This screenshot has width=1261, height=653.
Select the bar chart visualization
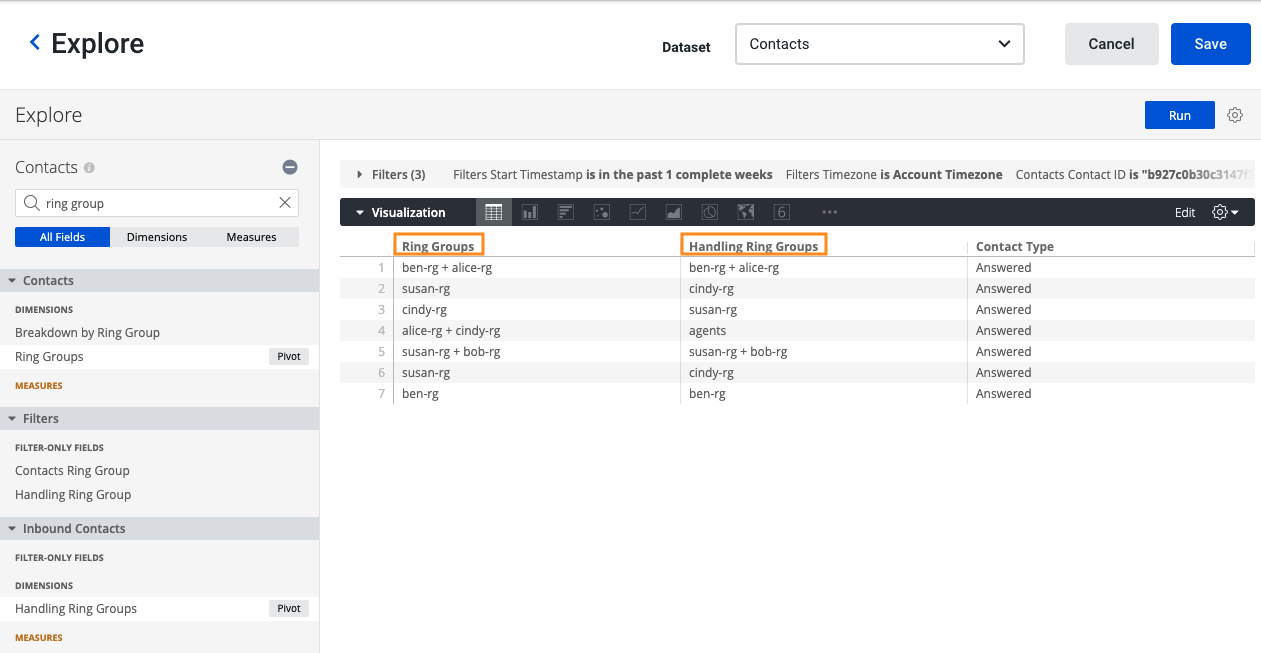pyautogui.click(x=565, y=211)
